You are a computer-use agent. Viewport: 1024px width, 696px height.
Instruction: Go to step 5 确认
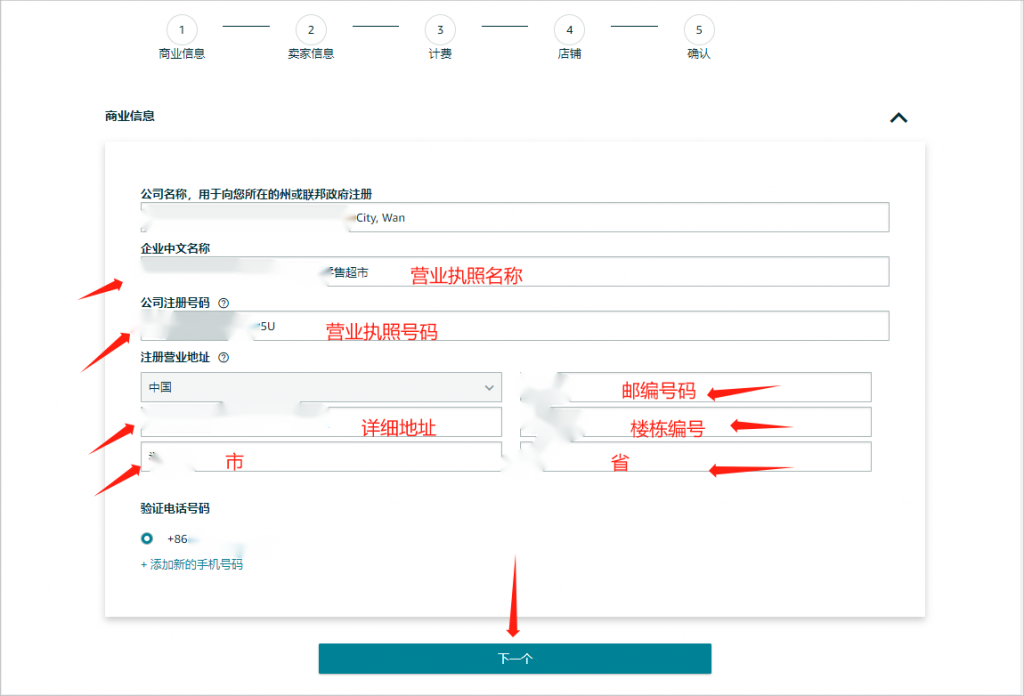point(699,30)
